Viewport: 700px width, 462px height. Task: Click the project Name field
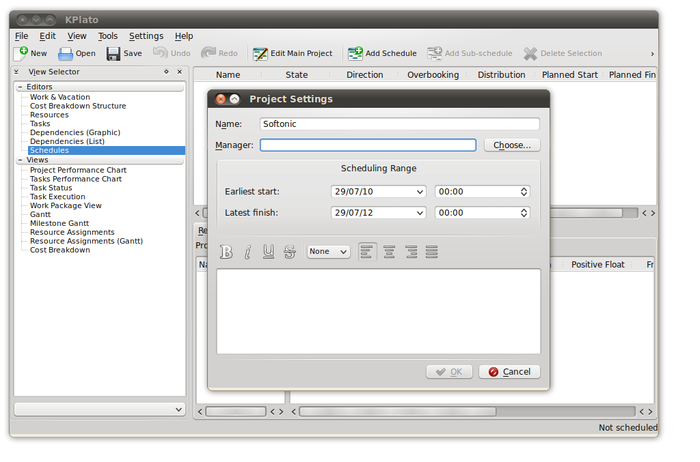400,124
